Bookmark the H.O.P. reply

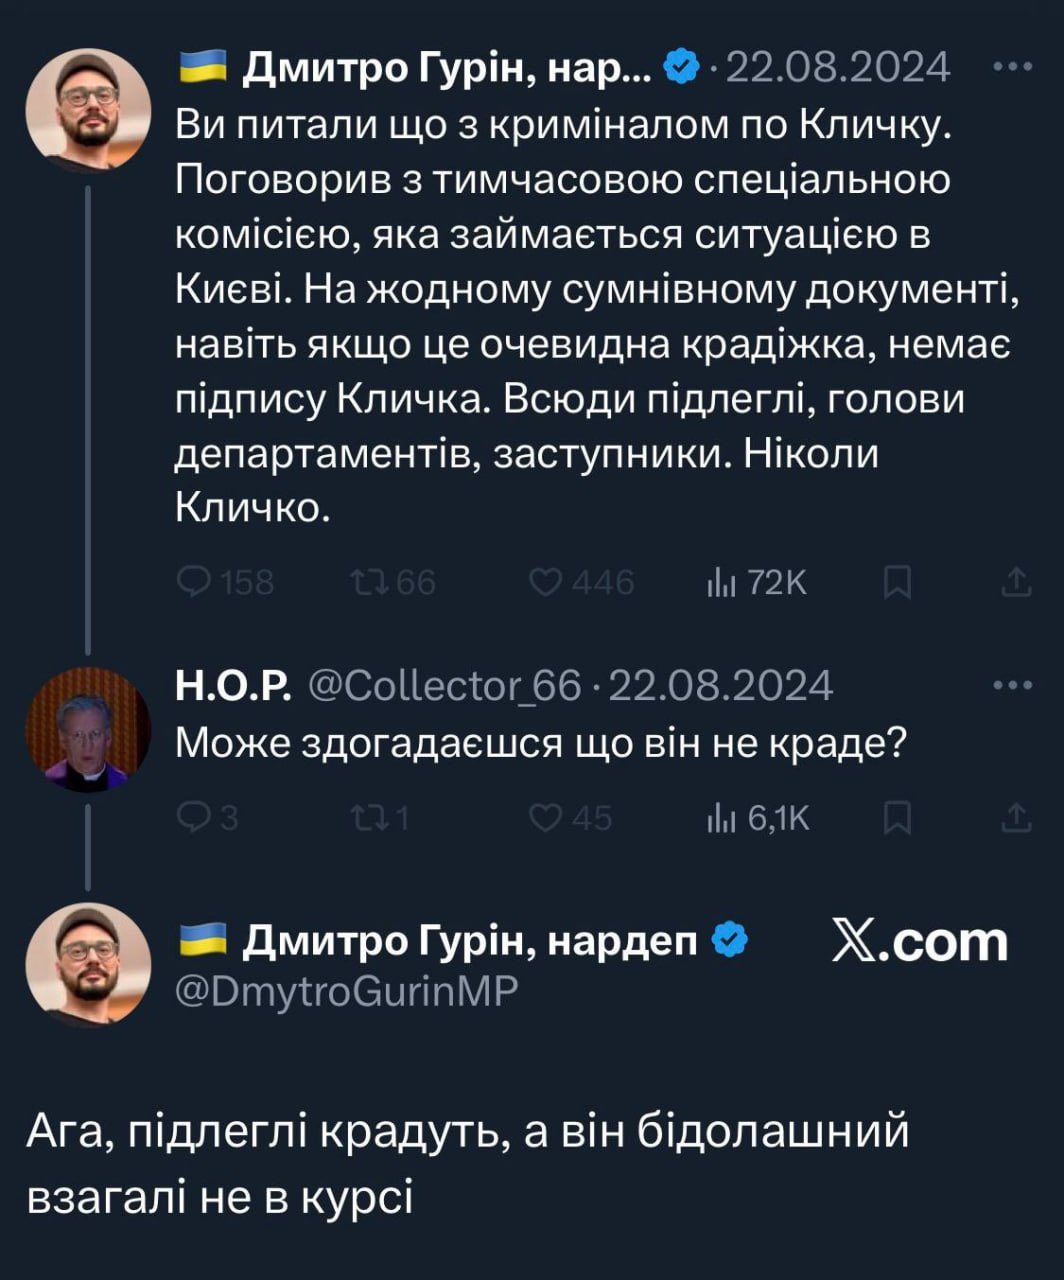point(898,818)
